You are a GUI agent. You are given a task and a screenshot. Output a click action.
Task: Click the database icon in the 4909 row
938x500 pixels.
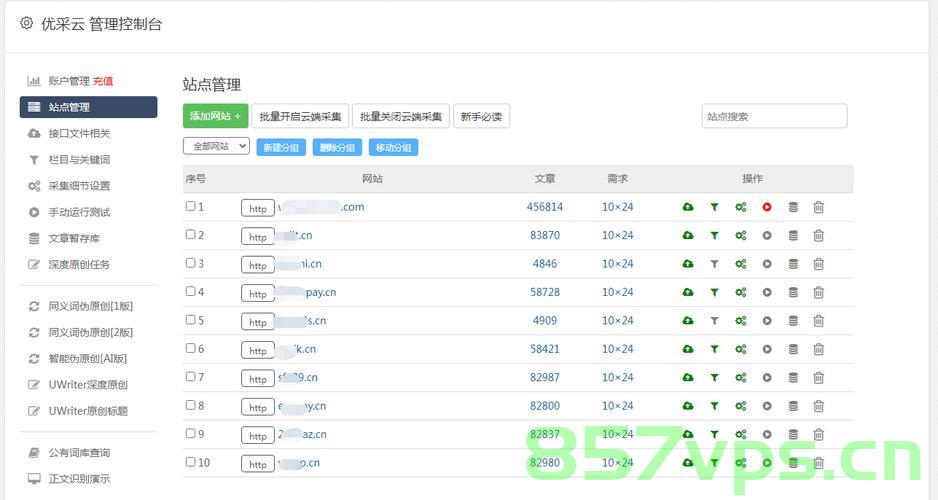(x=793, y=321)
